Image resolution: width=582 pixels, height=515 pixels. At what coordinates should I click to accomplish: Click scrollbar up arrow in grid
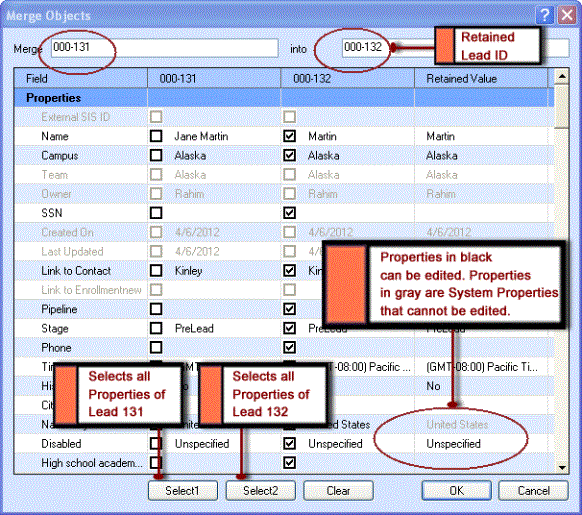pos(562,76)
